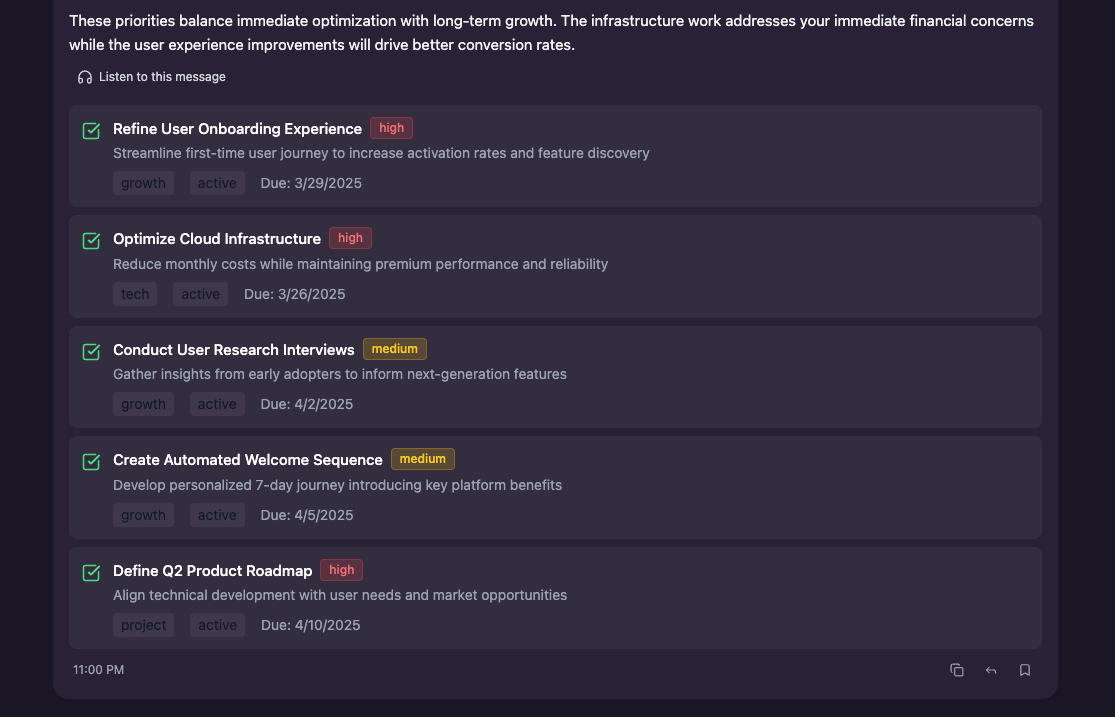The height and width of the screenshot is (717, 1115).
Task: Click the growth tag on Refine User Onboarding
Action: pyautogui.click(x=143, y=183)
